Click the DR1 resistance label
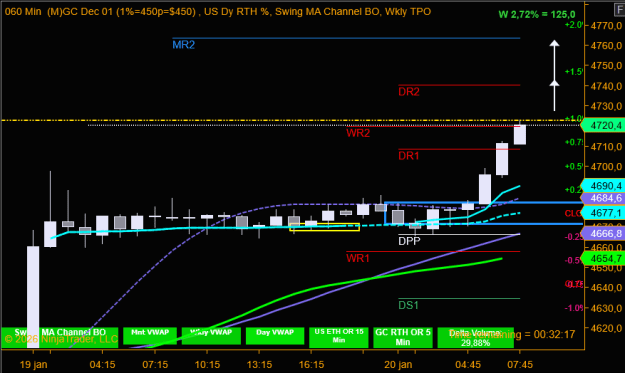625x373 pixels. coord(409,156)
